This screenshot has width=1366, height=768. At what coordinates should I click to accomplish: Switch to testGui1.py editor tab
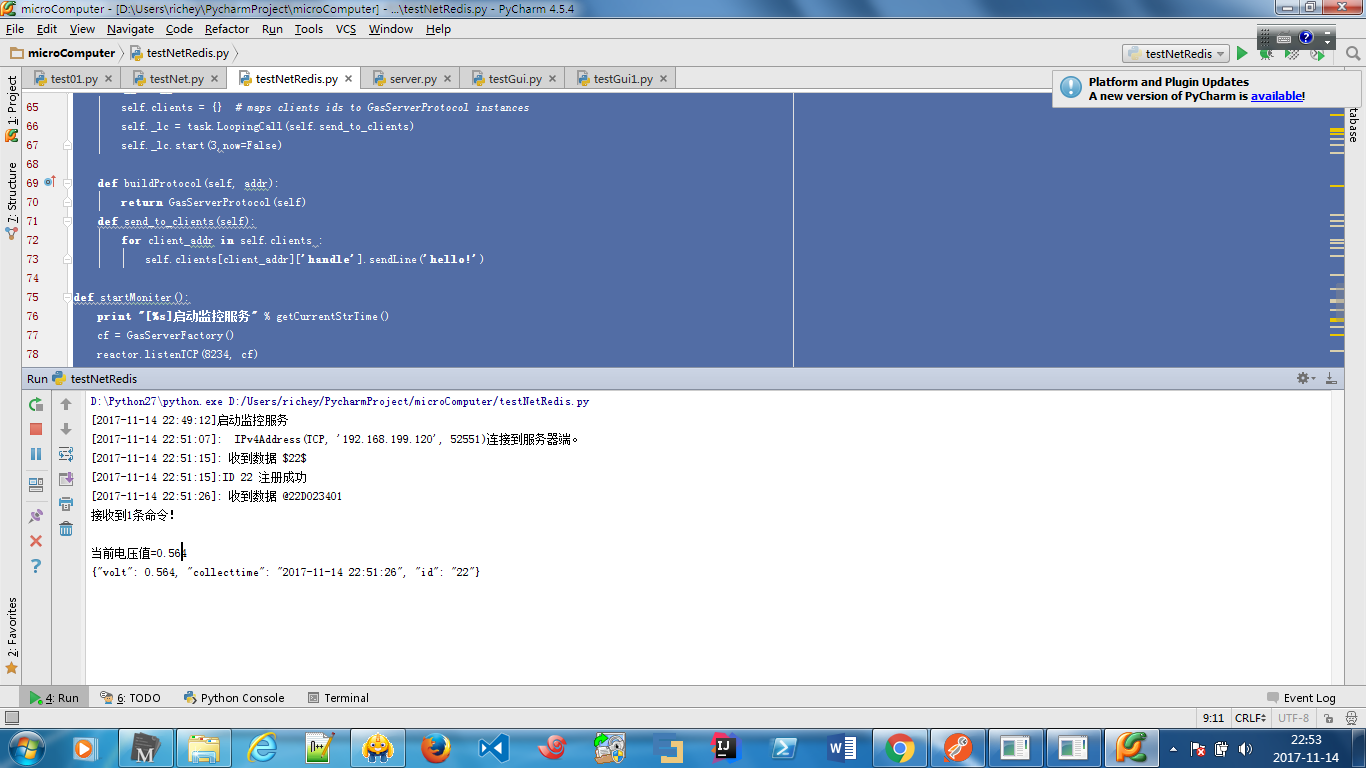pyautogui.click(x=623, y=78)
